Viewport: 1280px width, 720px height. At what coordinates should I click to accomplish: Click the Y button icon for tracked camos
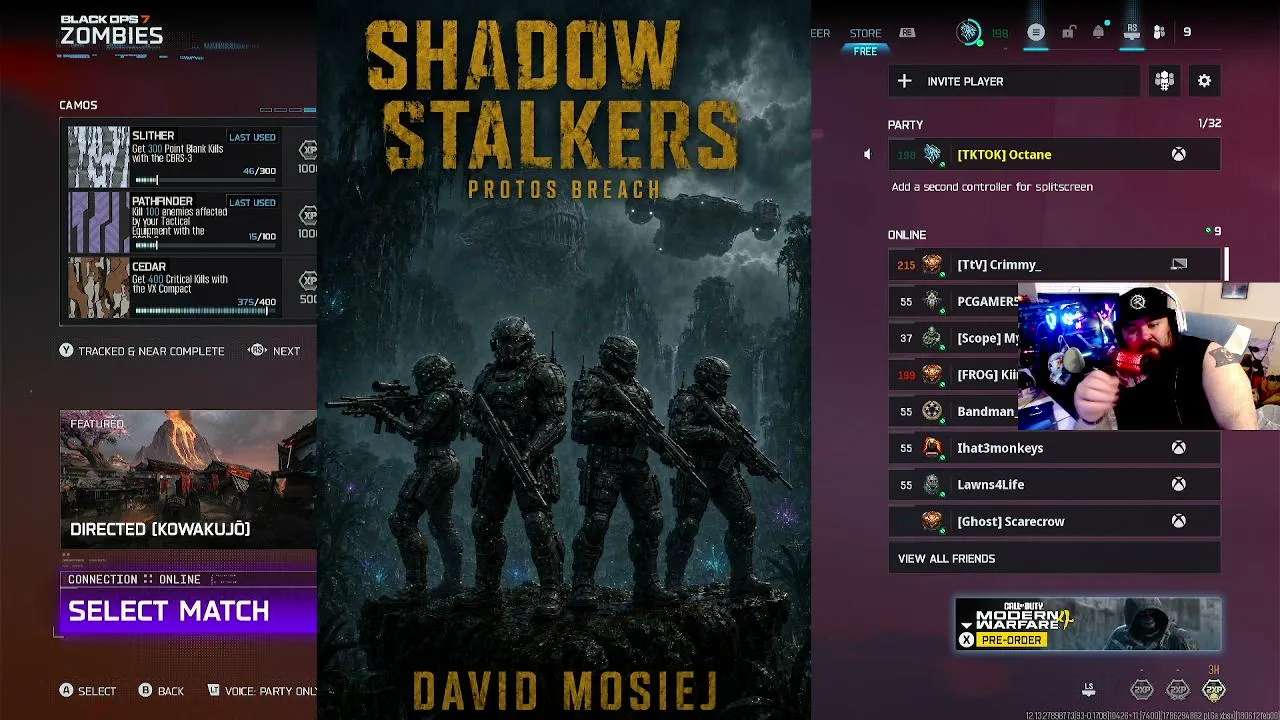click(66, 351)
